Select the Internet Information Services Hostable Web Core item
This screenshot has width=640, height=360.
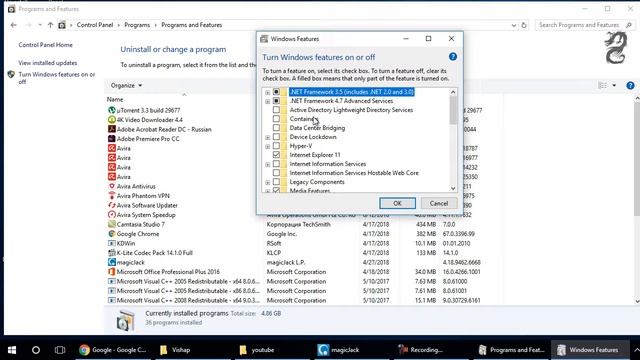(354, 173)
